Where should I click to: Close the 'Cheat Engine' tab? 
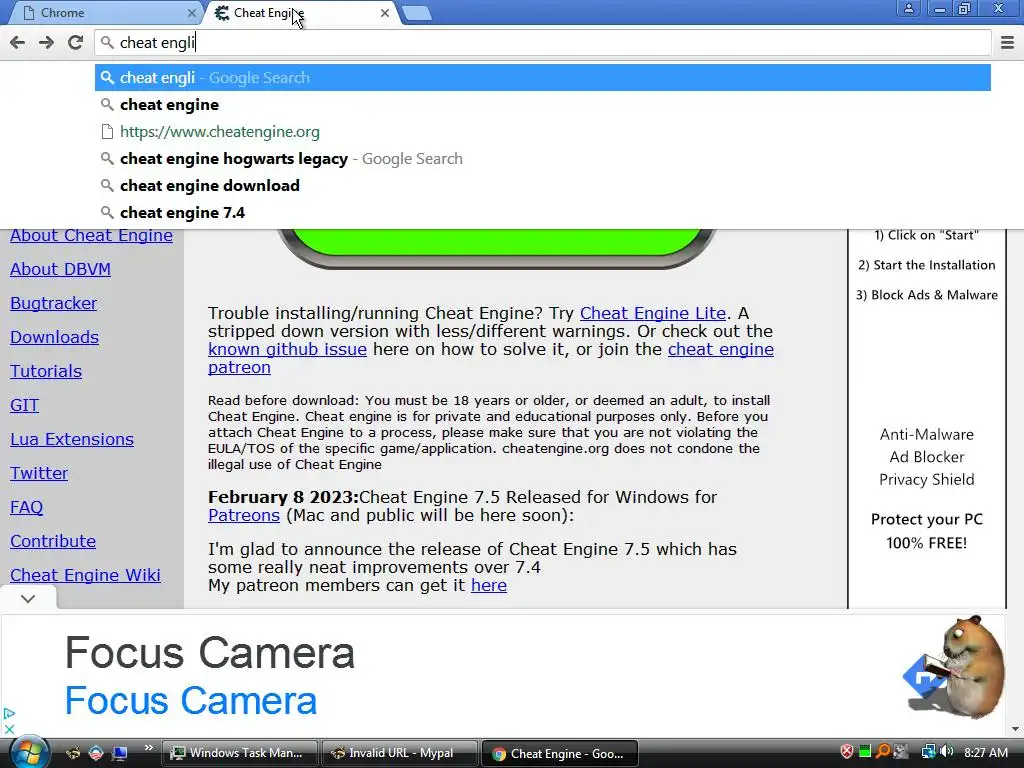pos(385,12)
